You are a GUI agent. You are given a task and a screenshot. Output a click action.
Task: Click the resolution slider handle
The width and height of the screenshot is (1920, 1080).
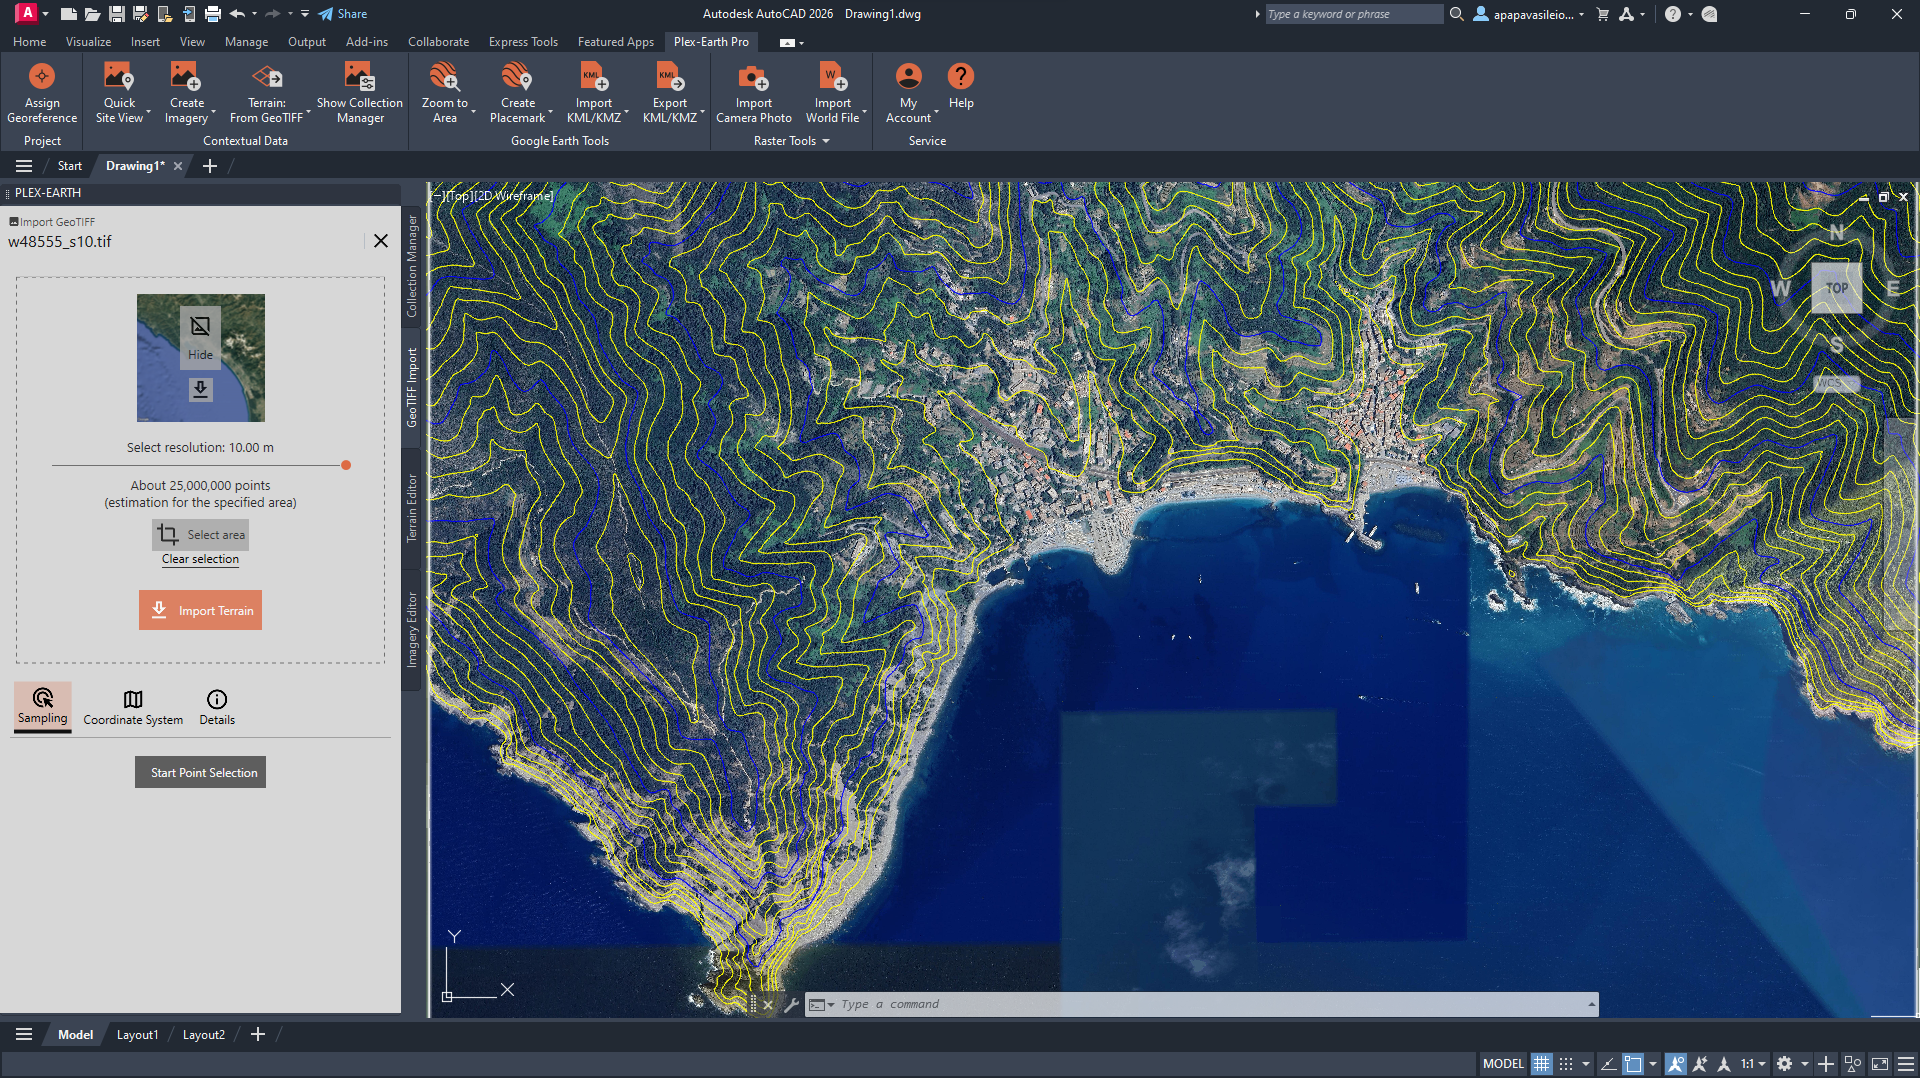(346, 465)
